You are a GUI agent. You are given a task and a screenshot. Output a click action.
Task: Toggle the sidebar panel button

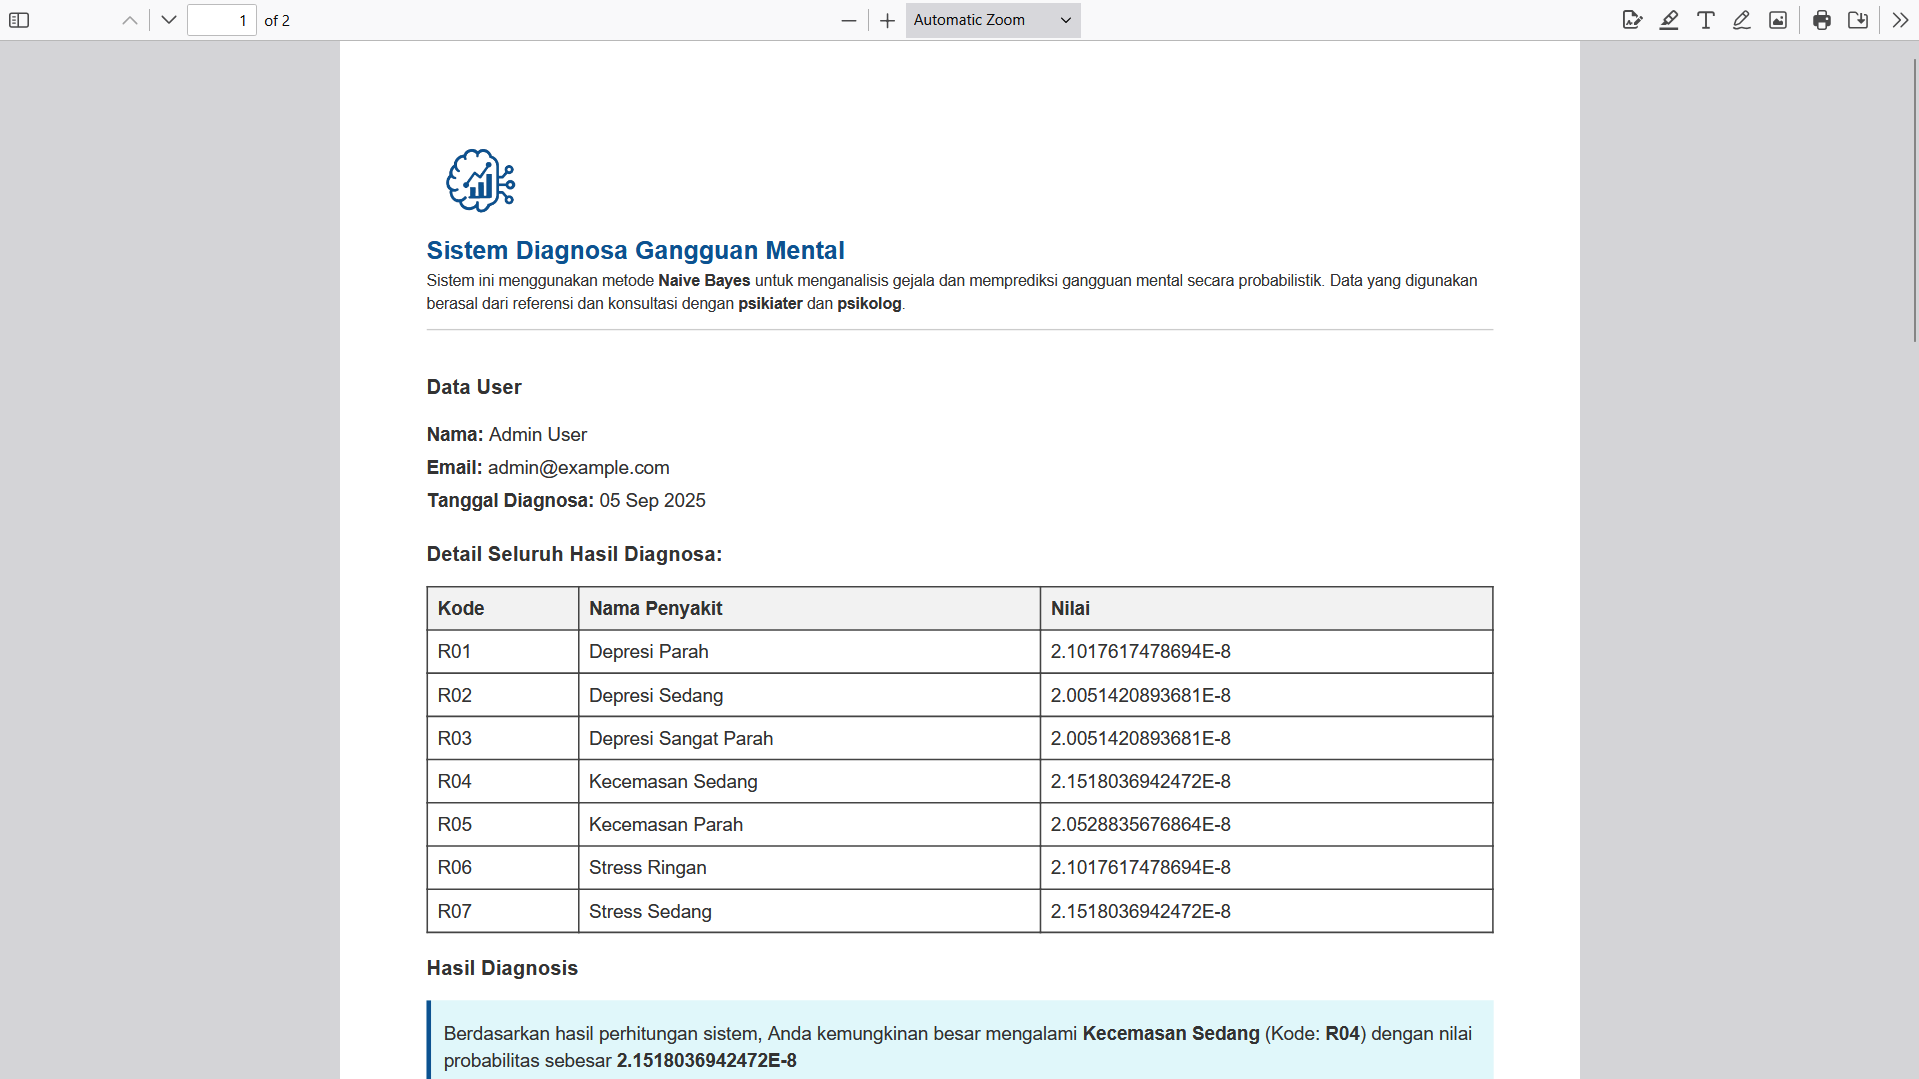19,20
